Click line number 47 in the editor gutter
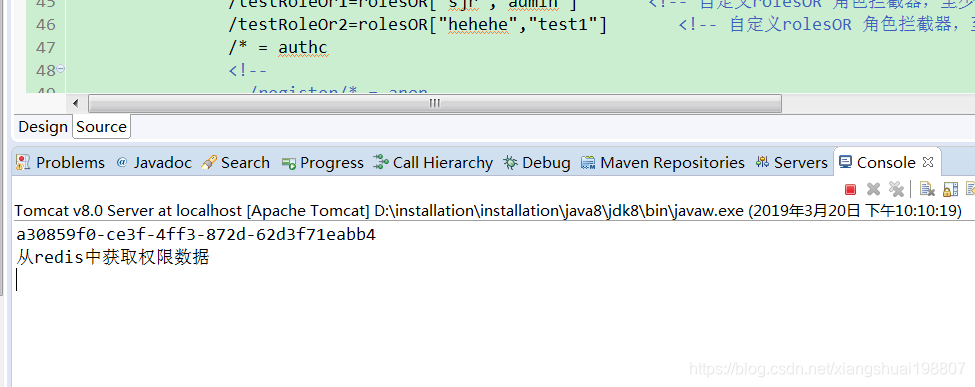This screenshot has height=387, width=975. [x=46, y=48]
